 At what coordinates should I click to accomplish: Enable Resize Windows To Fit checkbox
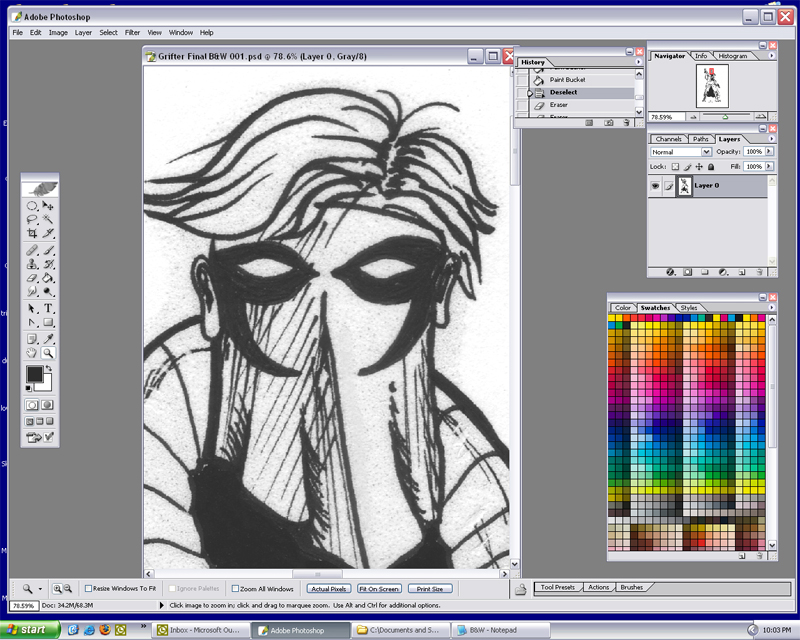click(x=88, y=588)
